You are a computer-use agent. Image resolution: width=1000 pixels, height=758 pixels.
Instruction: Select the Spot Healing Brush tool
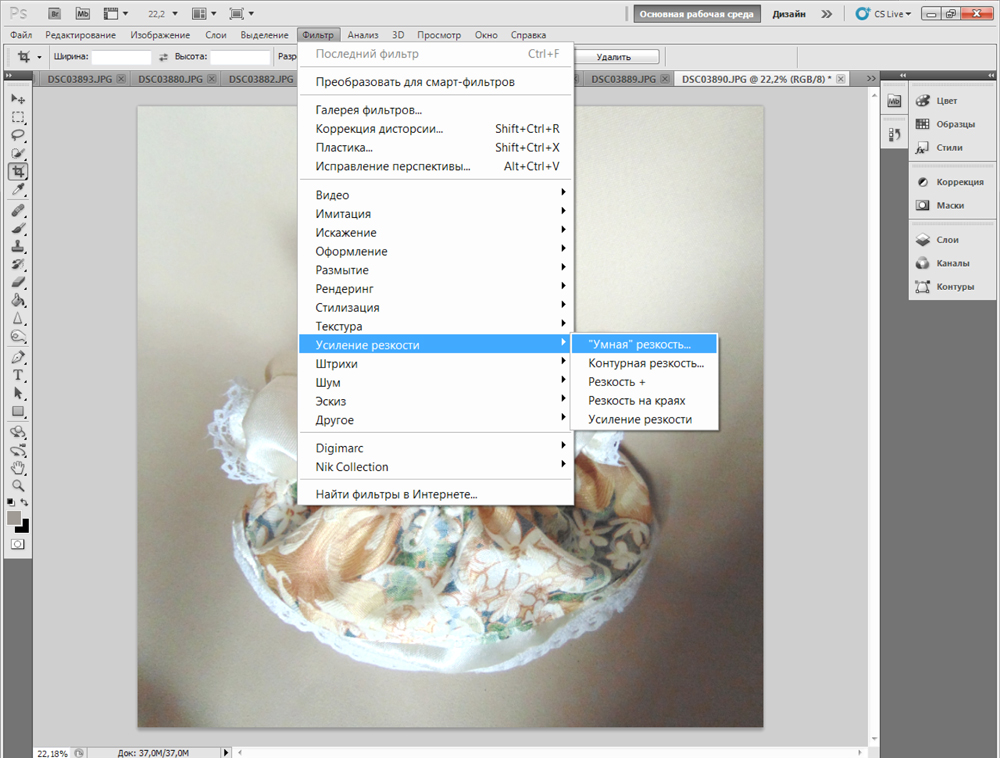point(18,210)
